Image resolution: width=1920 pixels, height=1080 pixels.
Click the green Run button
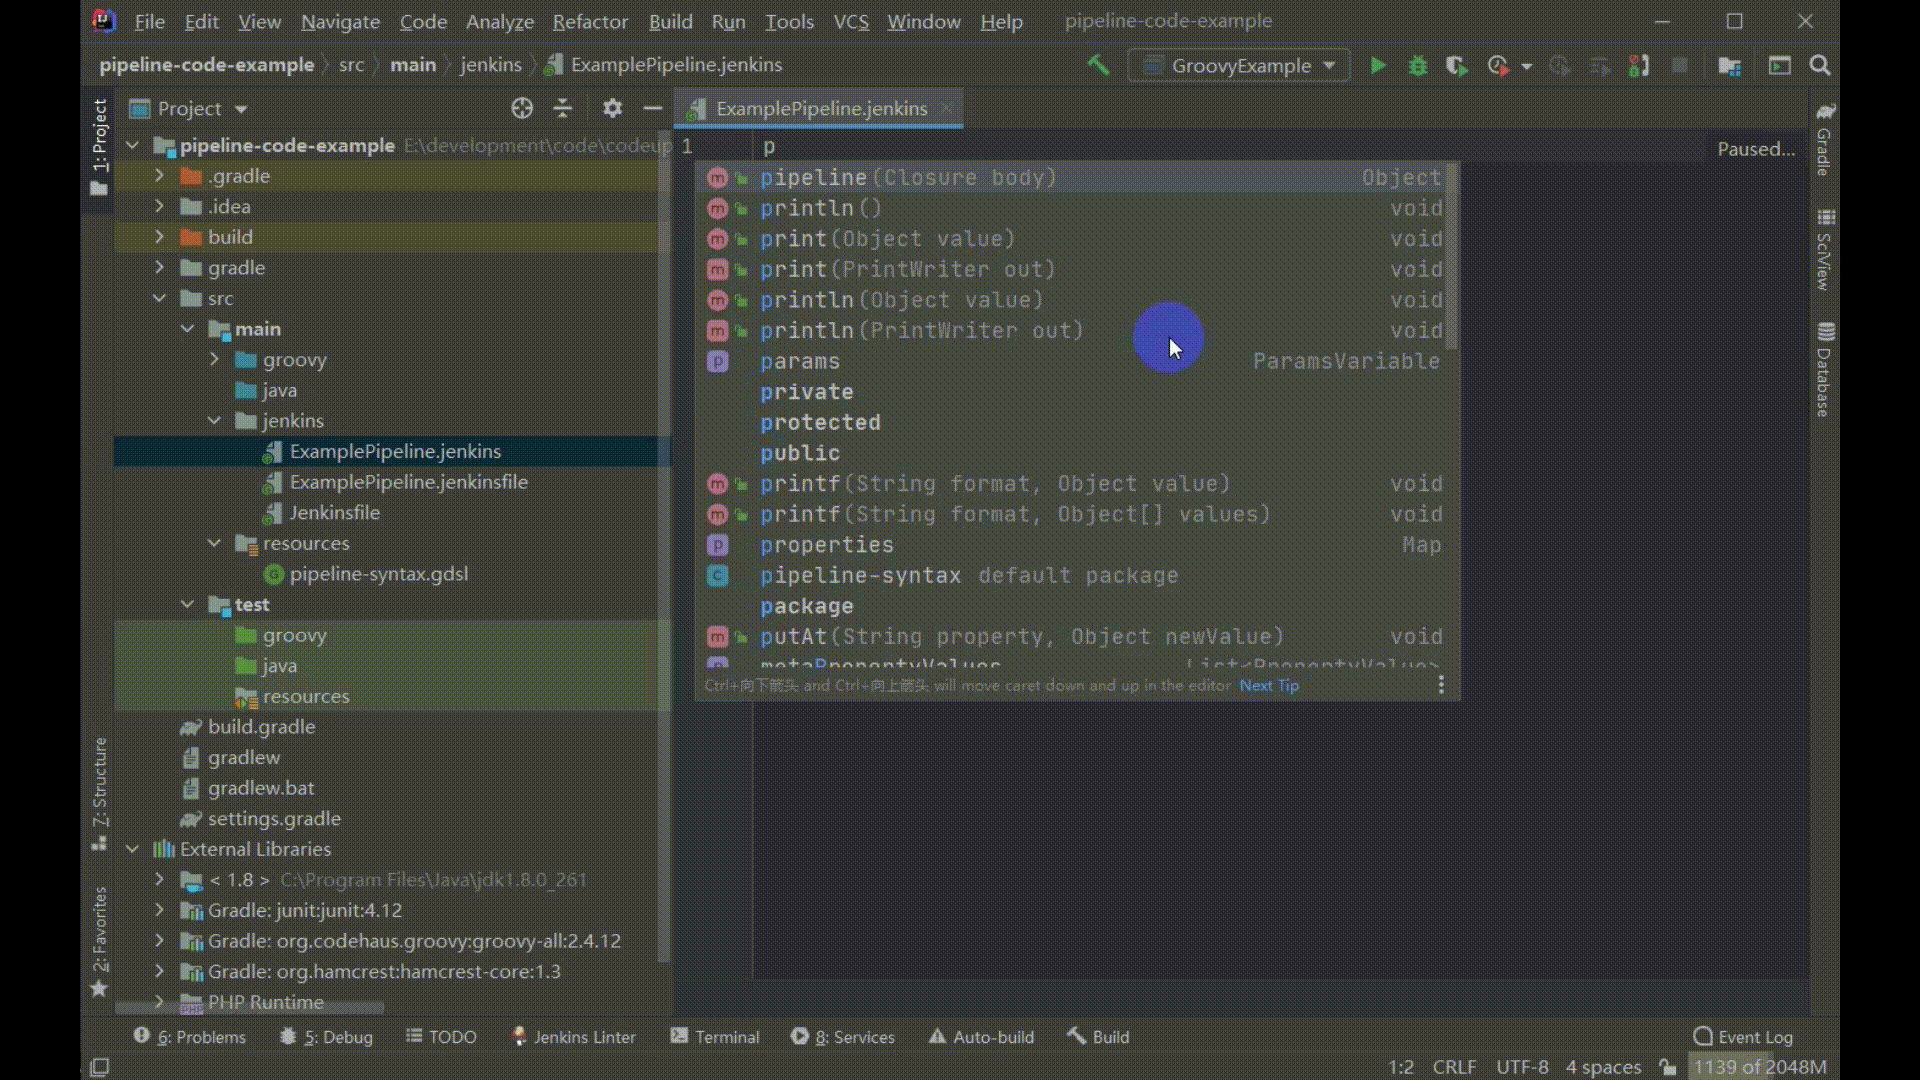tap(1378, 66)
